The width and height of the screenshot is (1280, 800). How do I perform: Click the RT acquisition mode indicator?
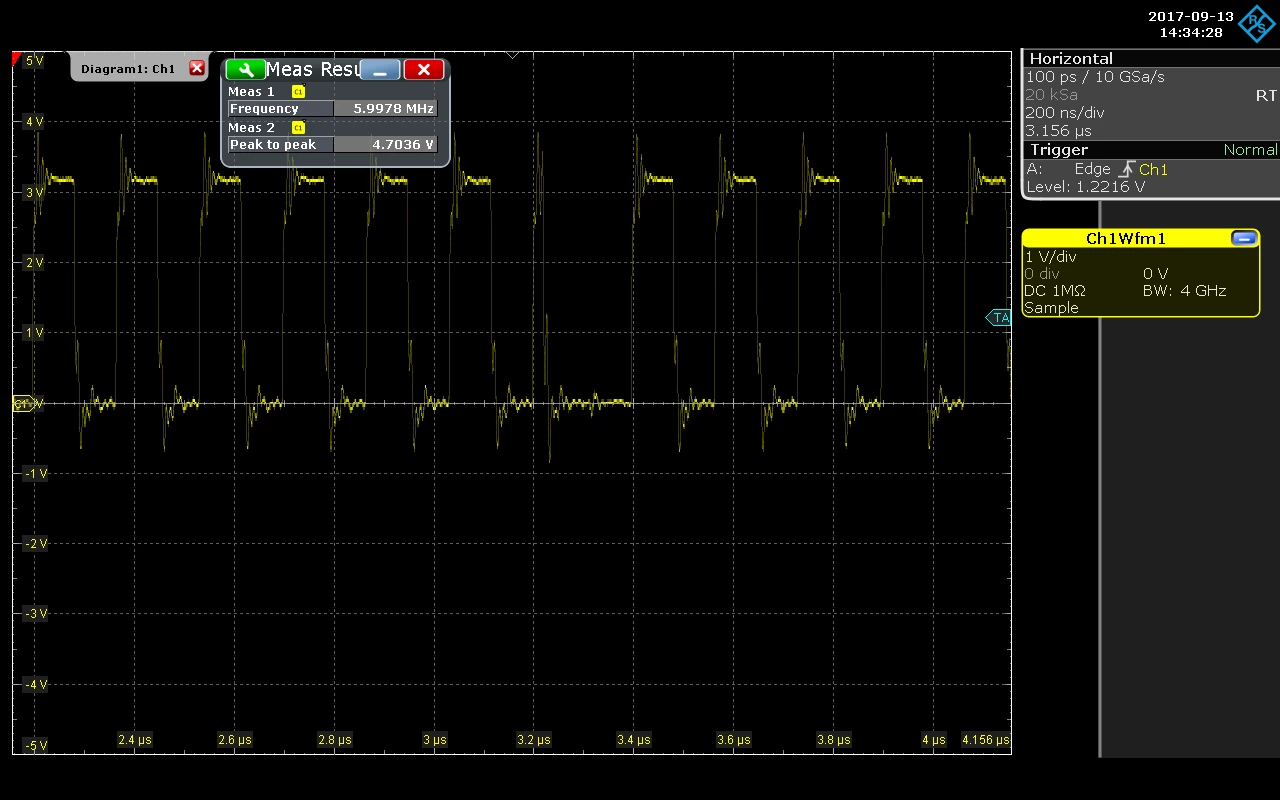1266,96
